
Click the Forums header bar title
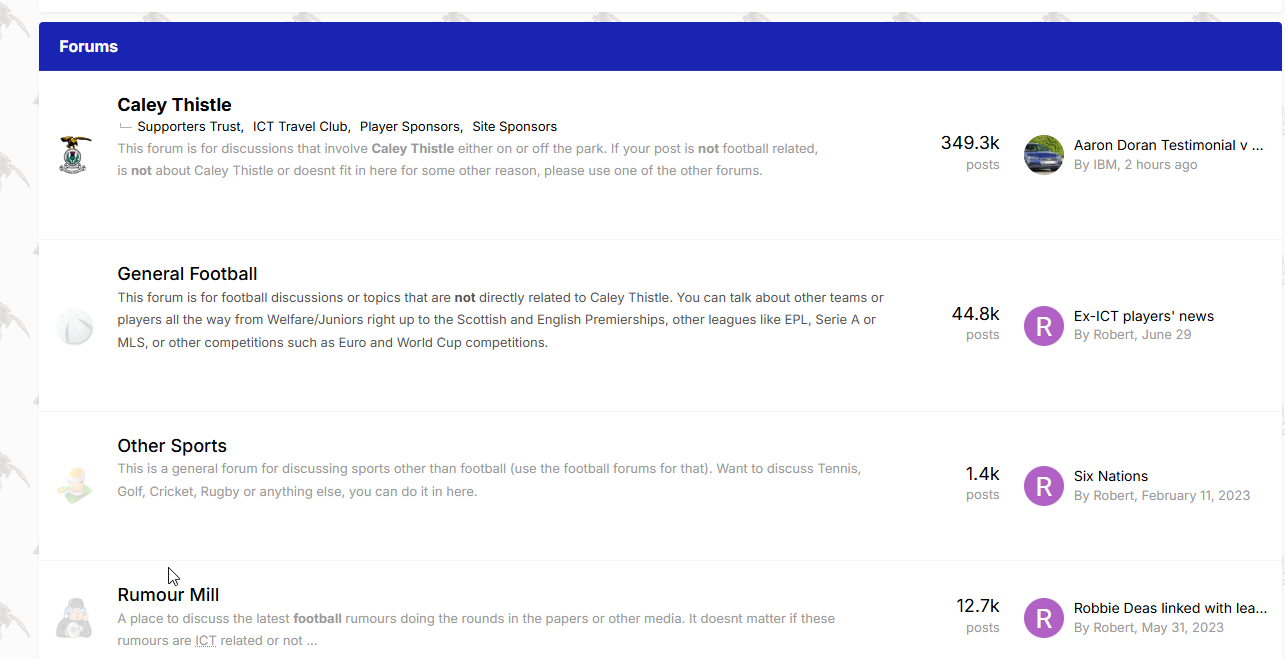88,47
